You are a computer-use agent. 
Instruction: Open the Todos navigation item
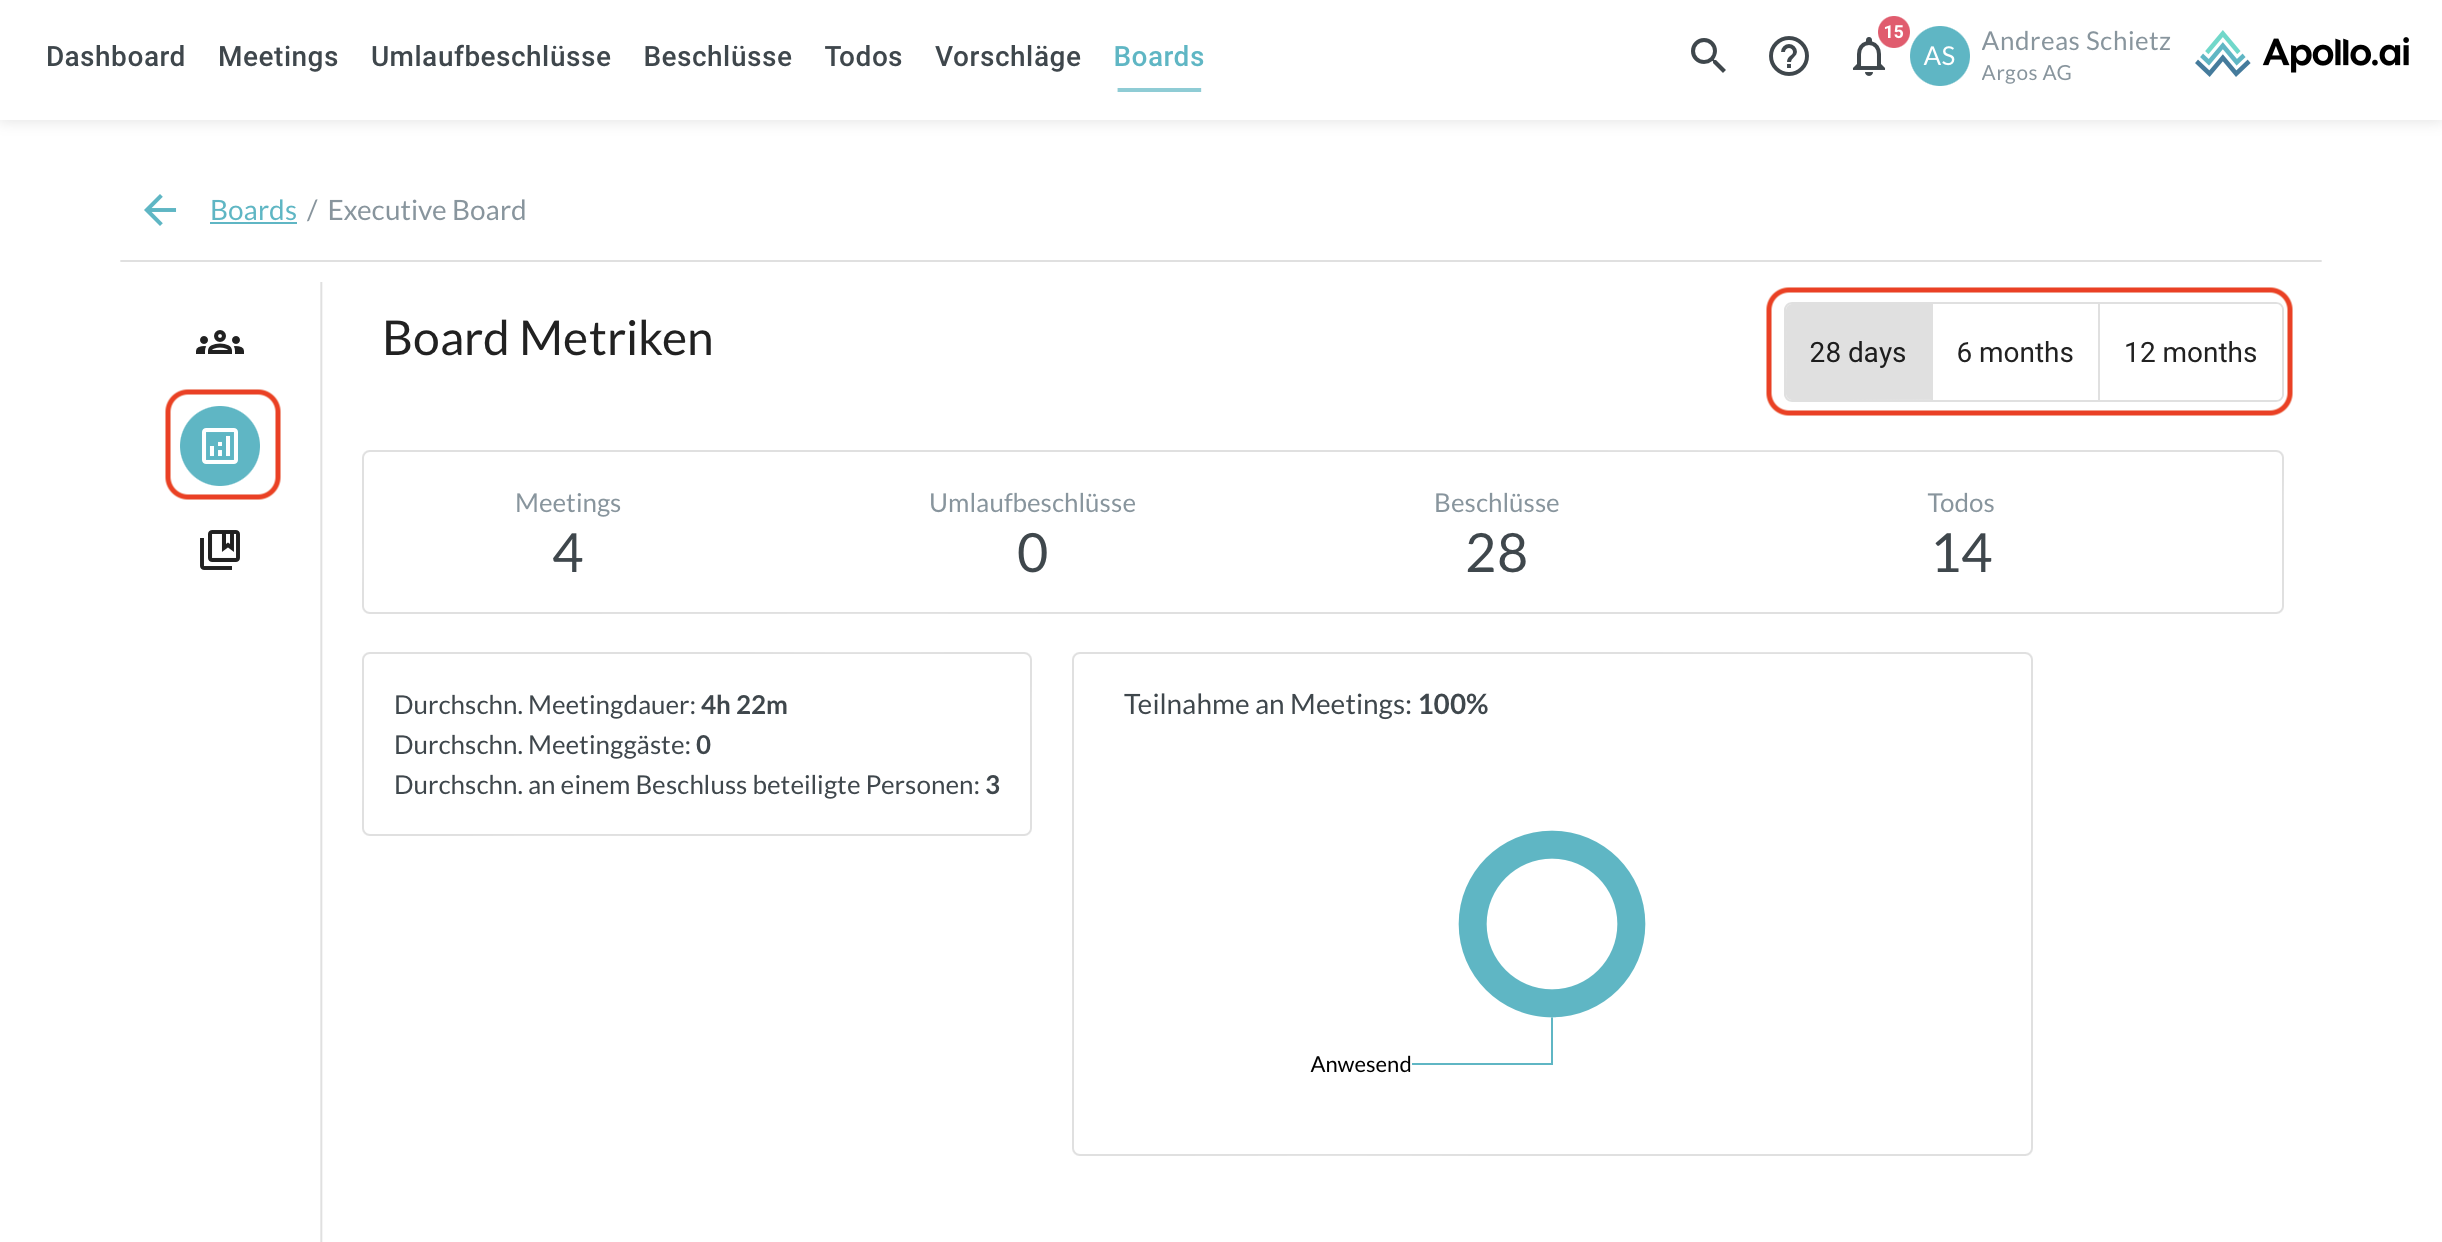[863, 56]
